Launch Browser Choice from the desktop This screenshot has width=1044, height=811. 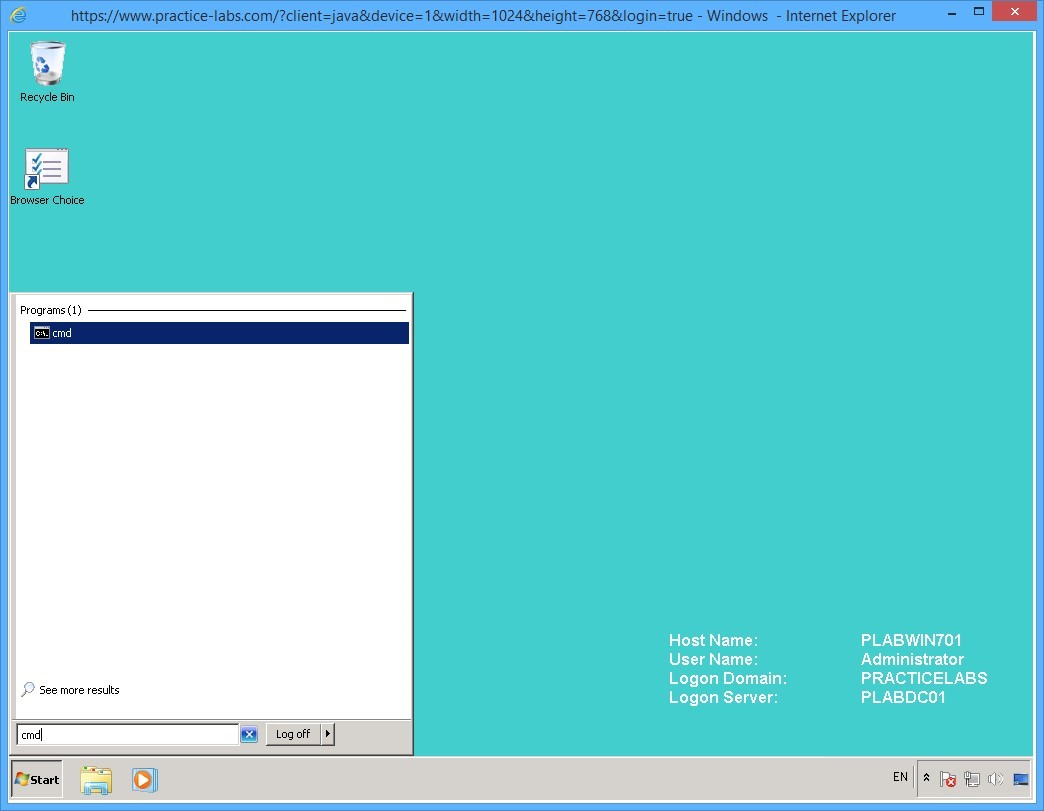click(x=46, y=165)
